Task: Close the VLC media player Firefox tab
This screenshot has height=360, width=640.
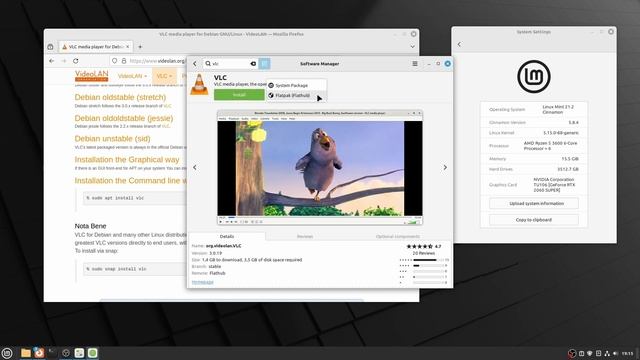Action: point(127,47)
